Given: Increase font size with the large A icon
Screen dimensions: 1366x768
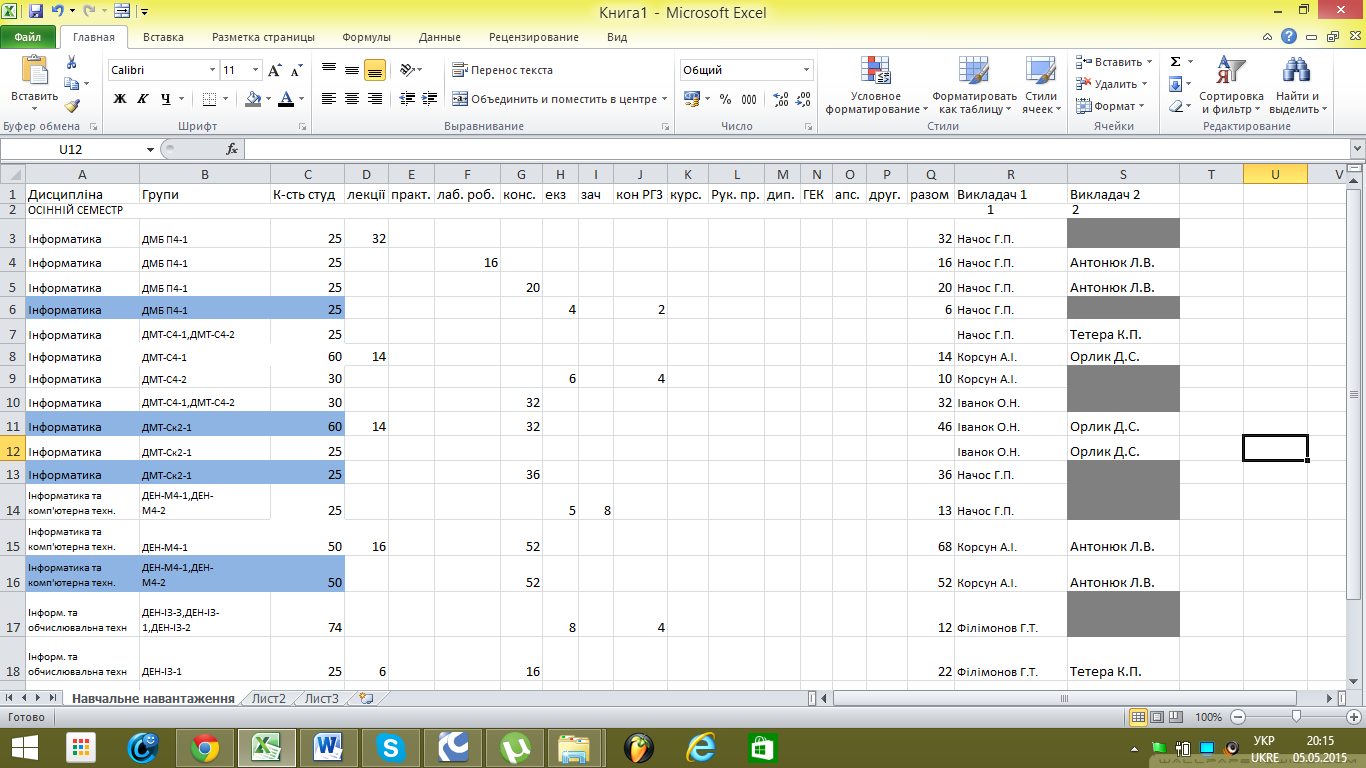Looking at the screenshot, I should (275, 71).
